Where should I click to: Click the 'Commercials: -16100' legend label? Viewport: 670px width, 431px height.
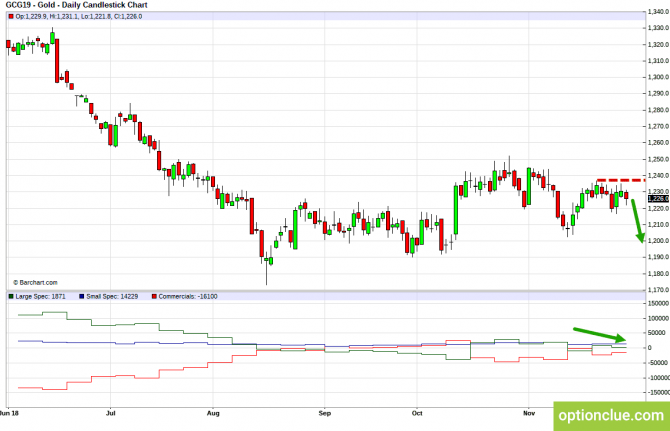tap(188, 296)
